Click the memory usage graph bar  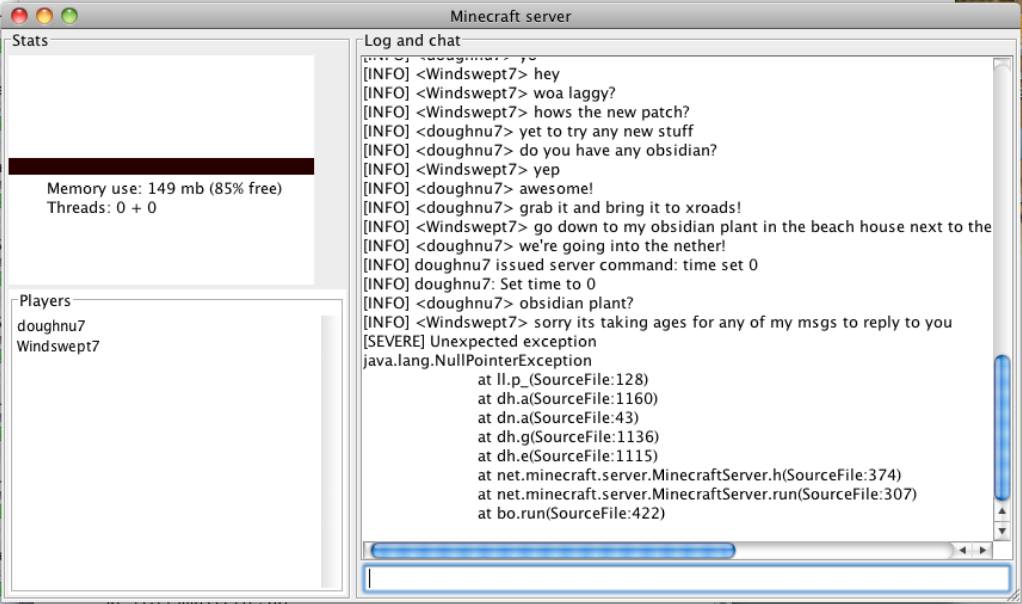click(161, 166)
